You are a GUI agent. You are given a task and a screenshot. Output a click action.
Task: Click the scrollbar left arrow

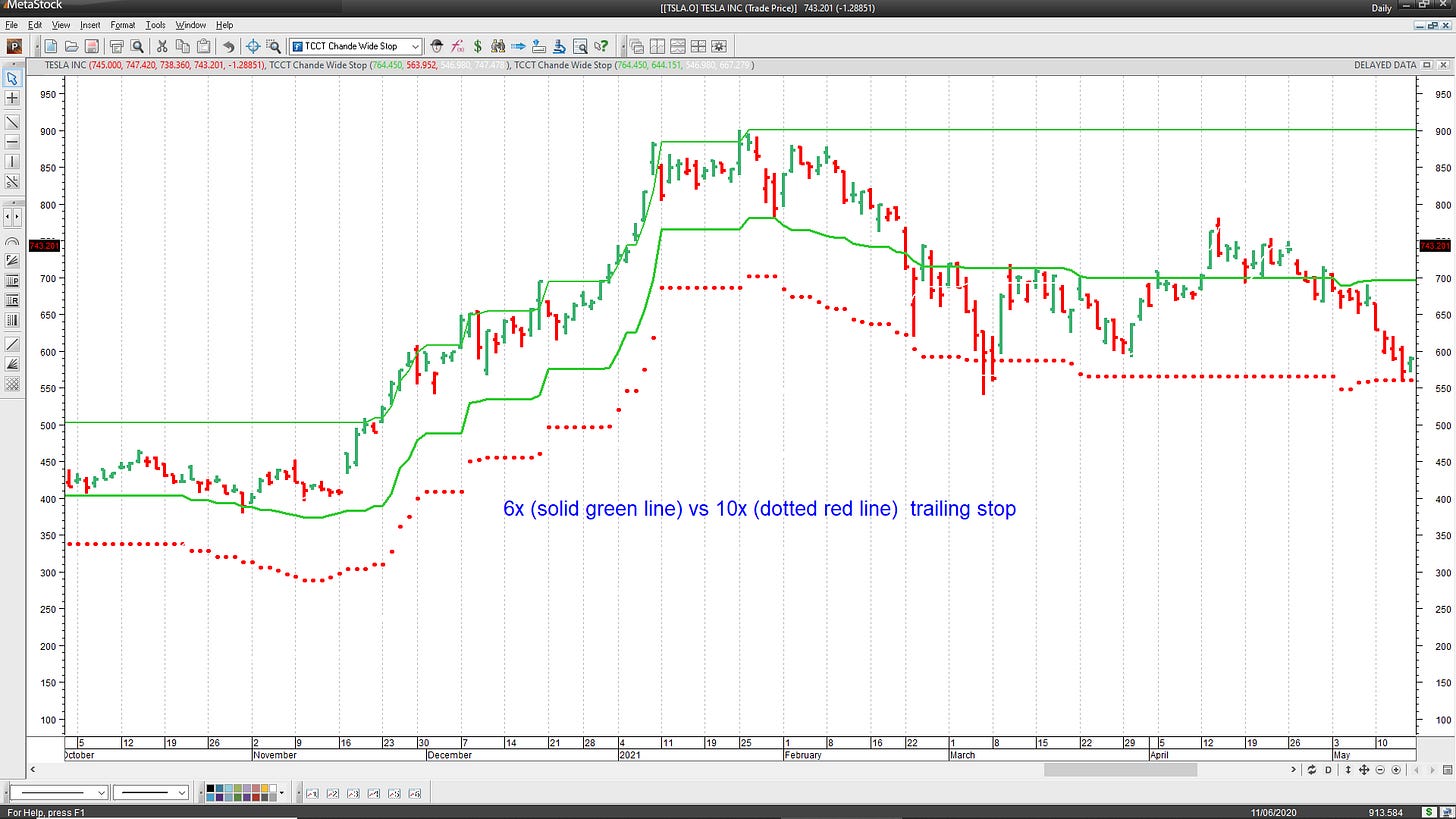pyautogui.click(x=34, y=770)
